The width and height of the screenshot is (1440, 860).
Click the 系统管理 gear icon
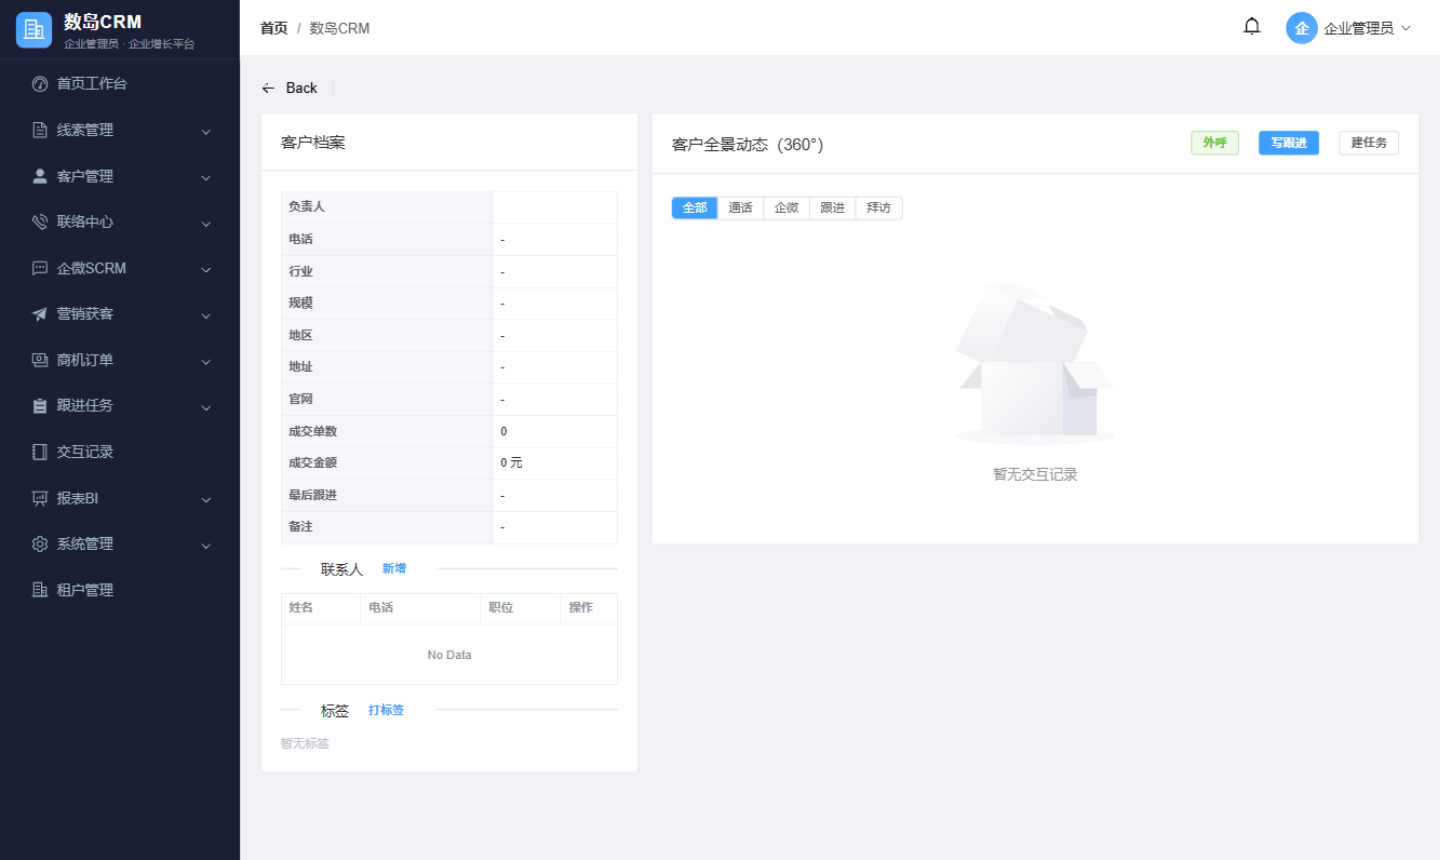(x=40, y=544)
